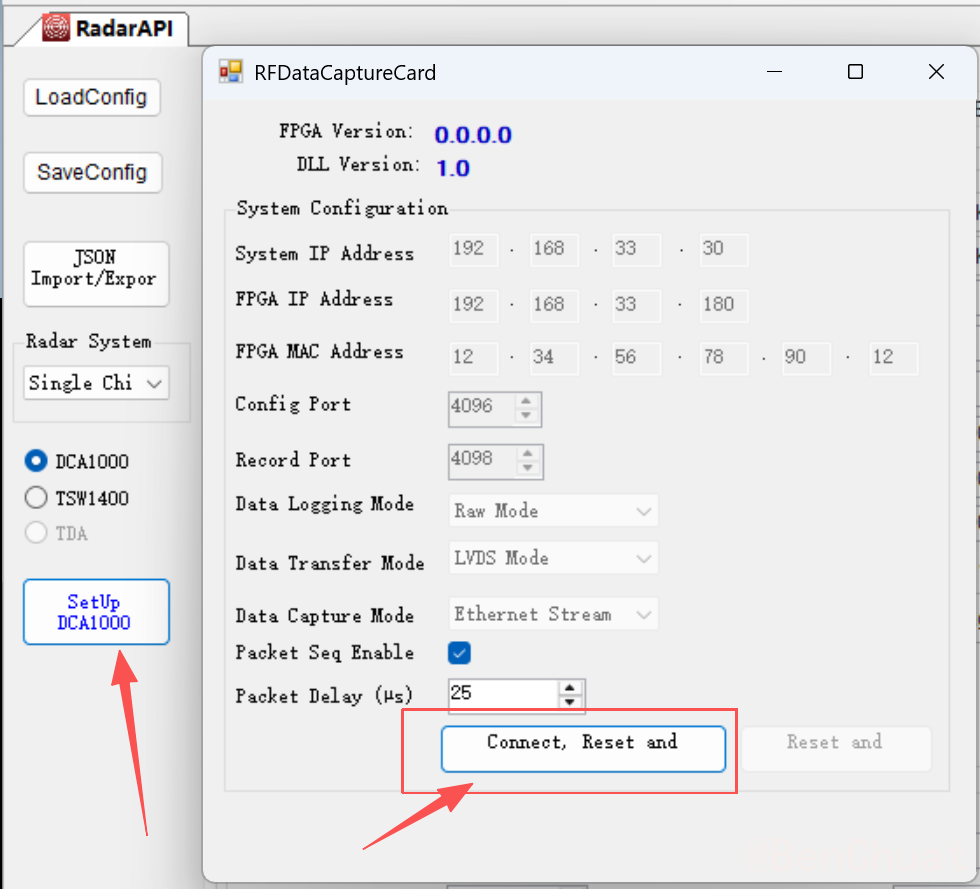
Task: Maximize the RFDataCaptureCard window
Action: tap(855, 72)
